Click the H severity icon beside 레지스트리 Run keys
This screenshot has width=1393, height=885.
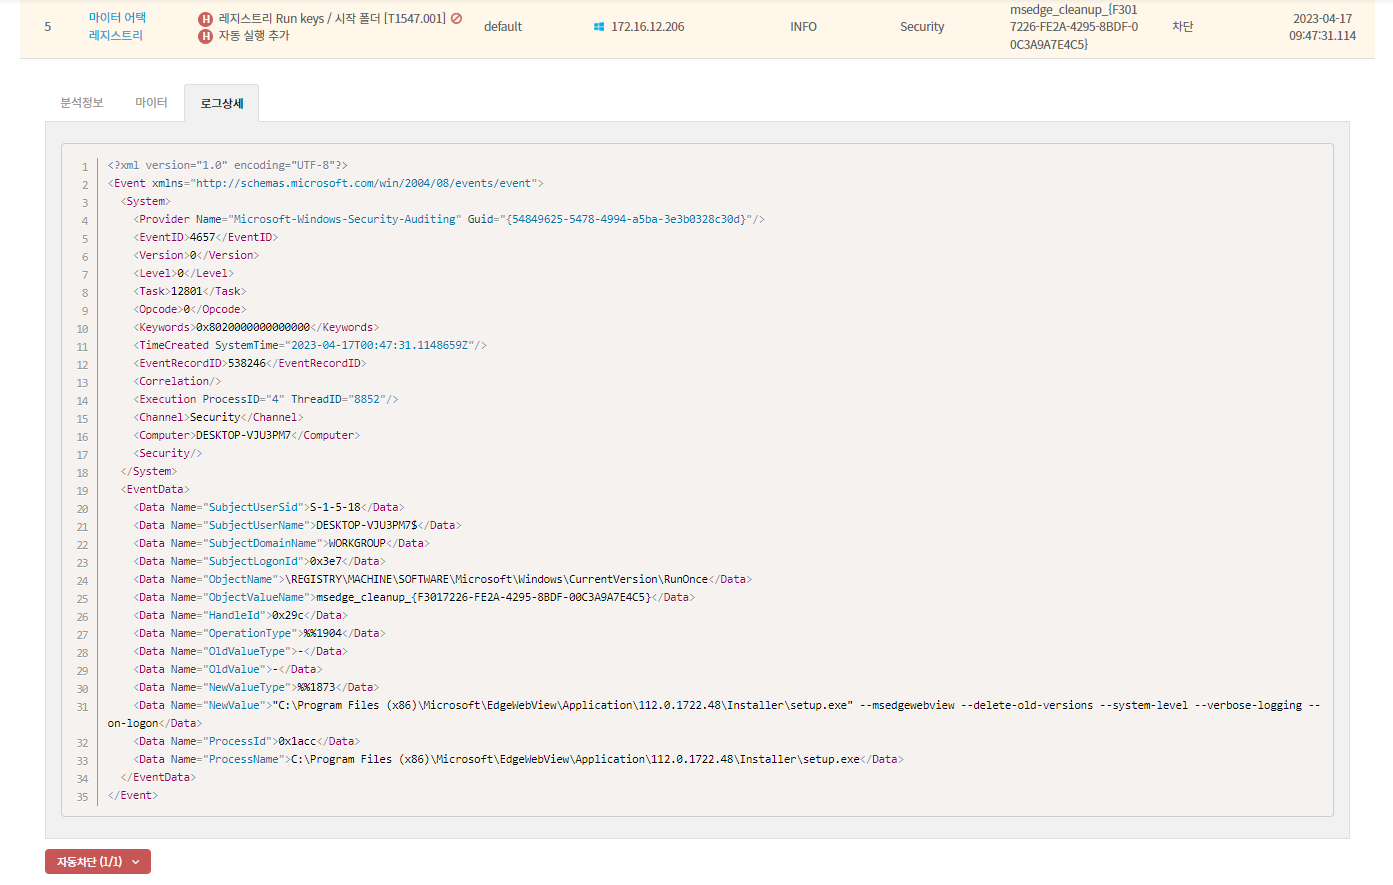pos(206,19)
